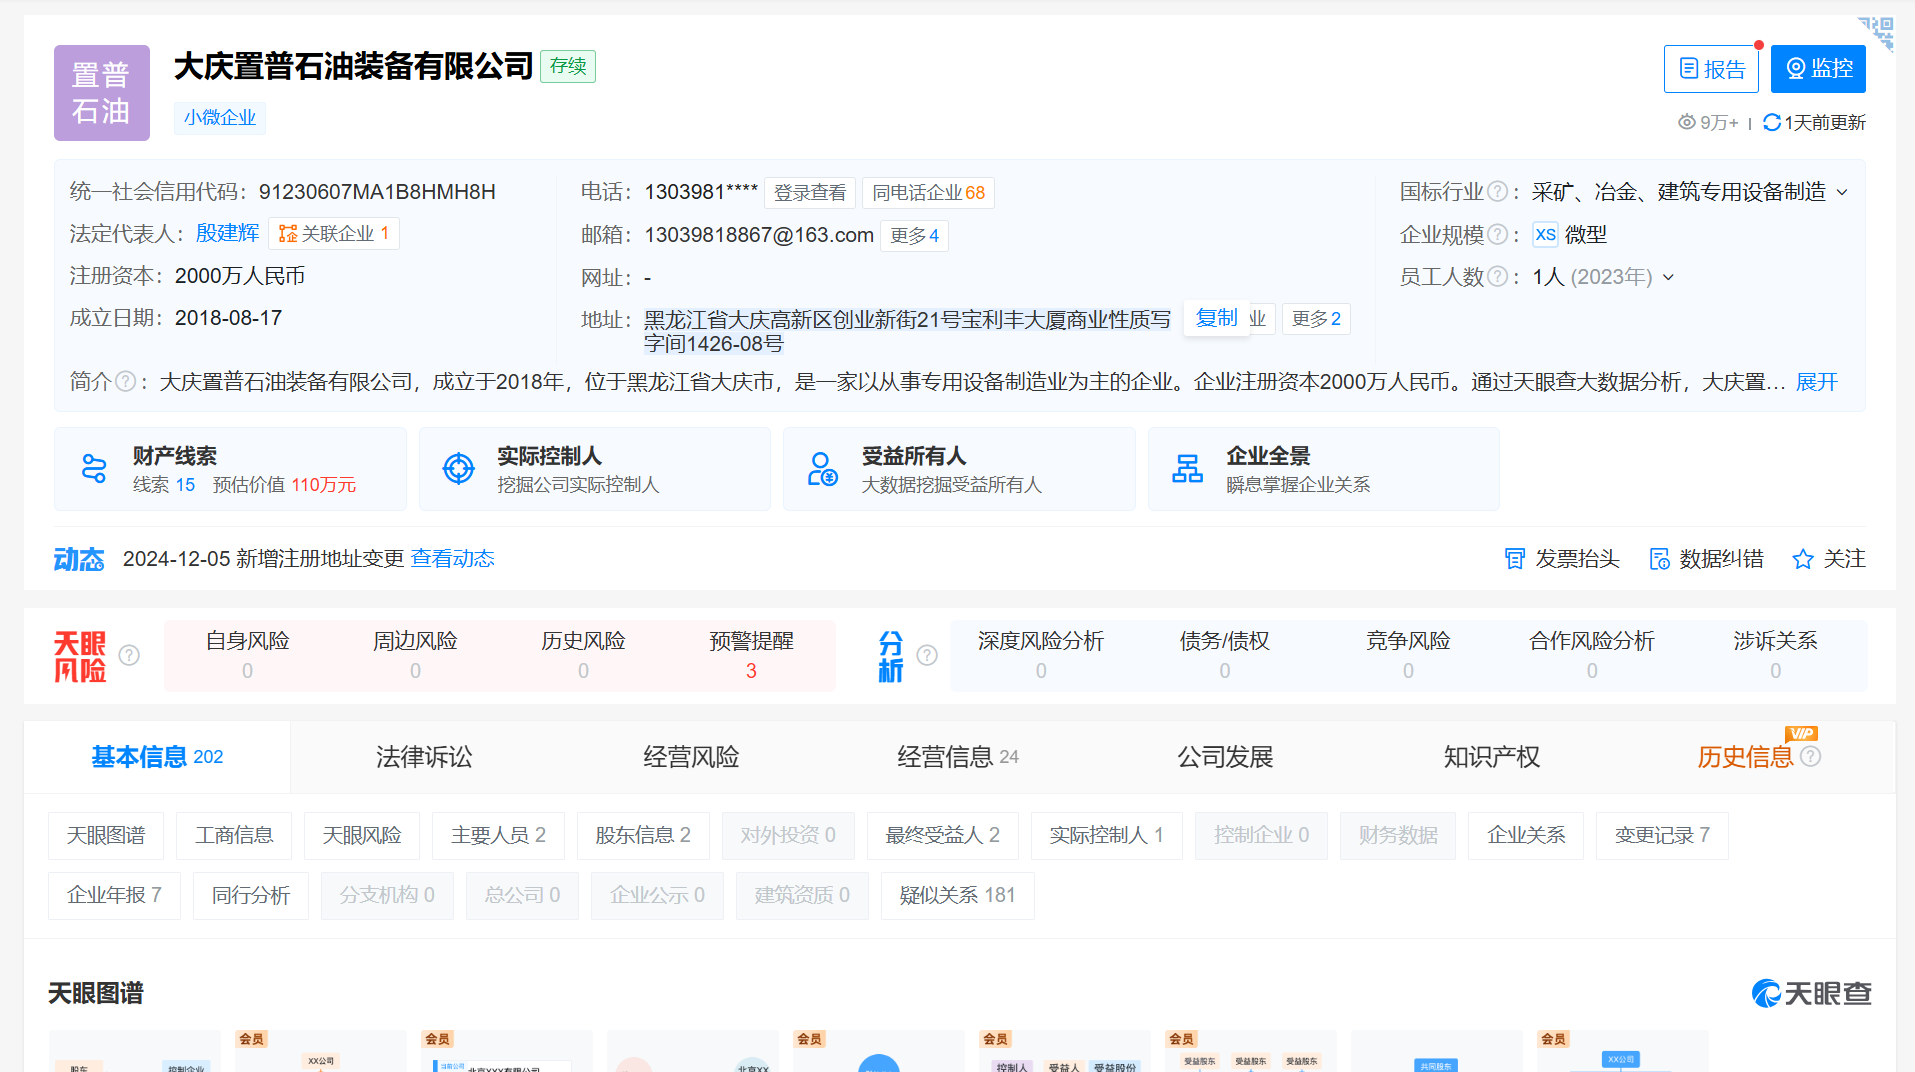Switch to the 经营风险 tab
The width and height of the screenshot is (1915, 1072).
click(691, 757)
